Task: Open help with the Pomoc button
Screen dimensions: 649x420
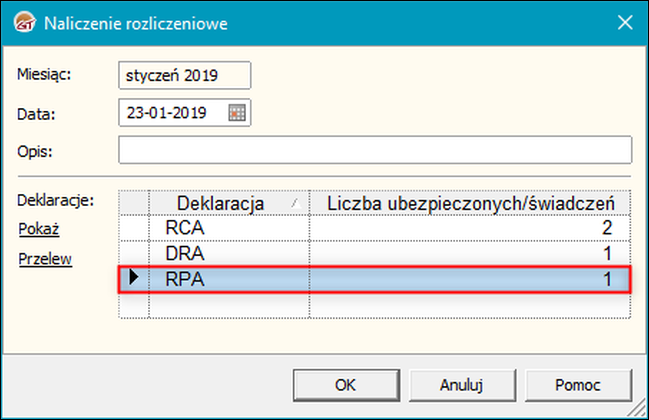Action: click(578, 385)
